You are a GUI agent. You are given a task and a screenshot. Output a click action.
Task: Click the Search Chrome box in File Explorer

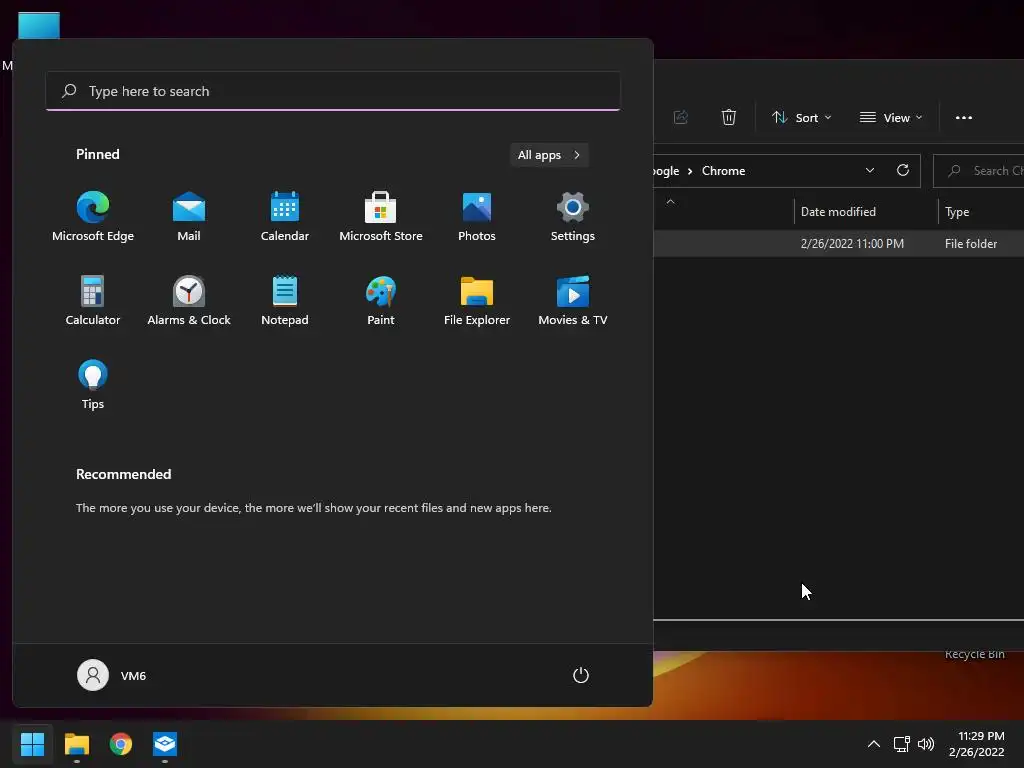[978, 171]
